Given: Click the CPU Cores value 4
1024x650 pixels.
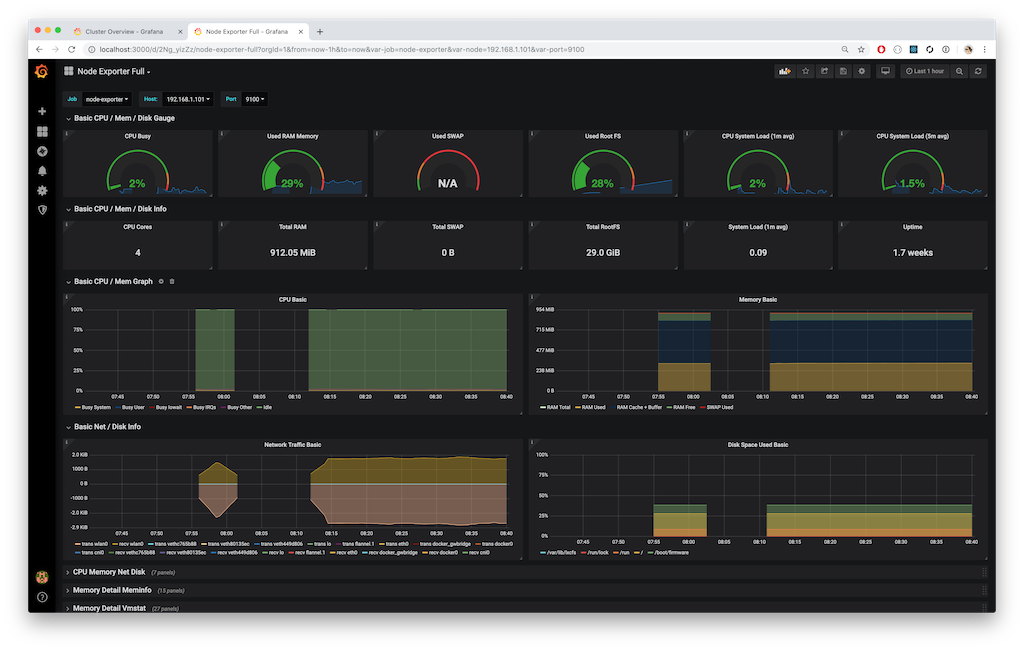Looking at the screenshot, I should click(x=138, y=253).
